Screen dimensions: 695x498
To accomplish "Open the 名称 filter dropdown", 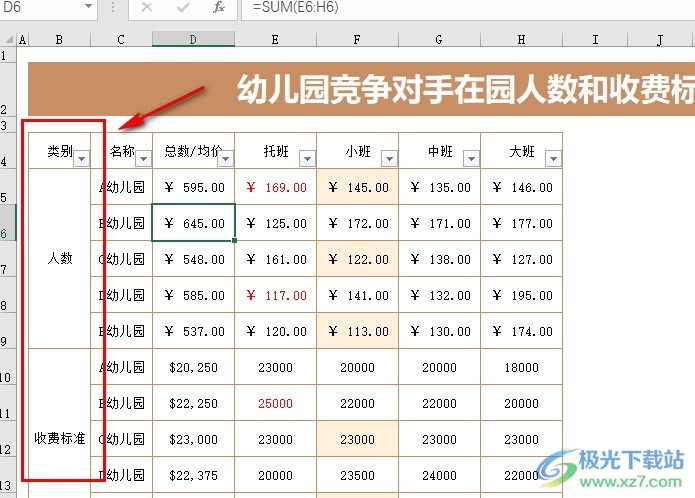I will point(144,158).
